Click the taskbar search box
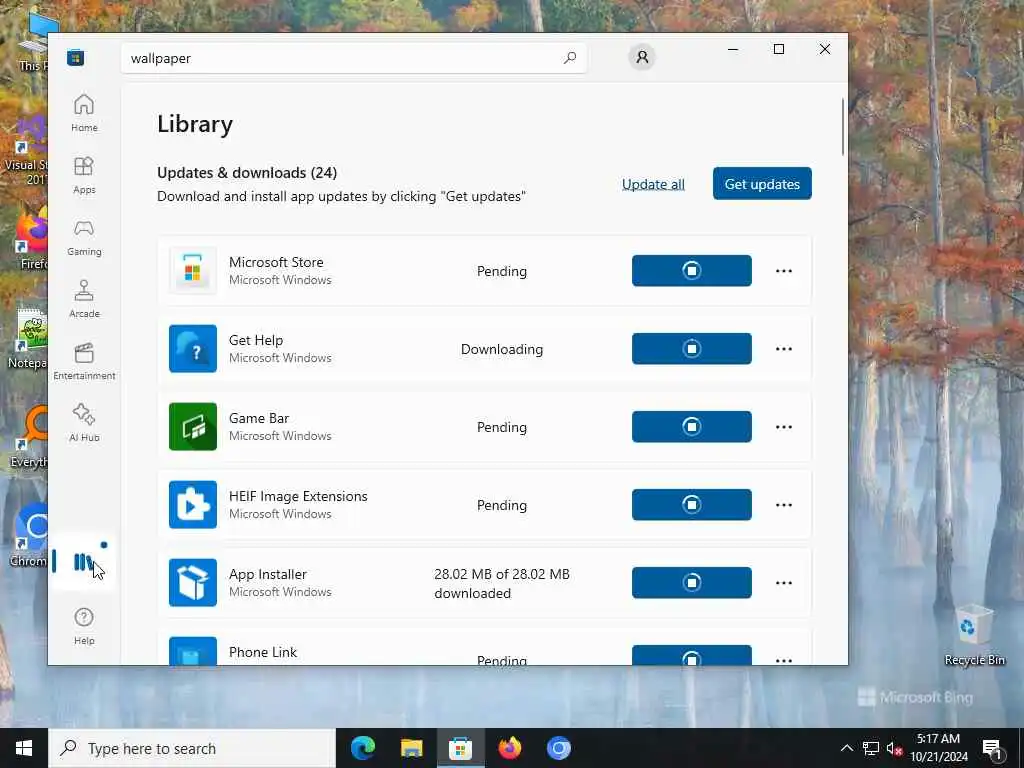 [192, 748]
